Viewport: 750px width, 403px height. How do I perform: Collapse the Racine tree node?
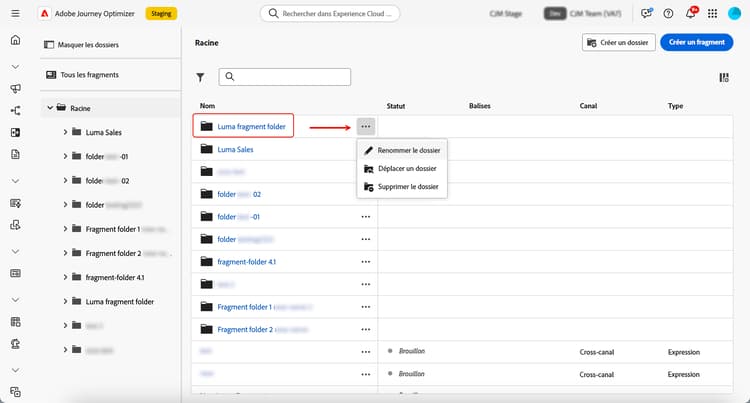pyautogui.click(x=50, y=108)
